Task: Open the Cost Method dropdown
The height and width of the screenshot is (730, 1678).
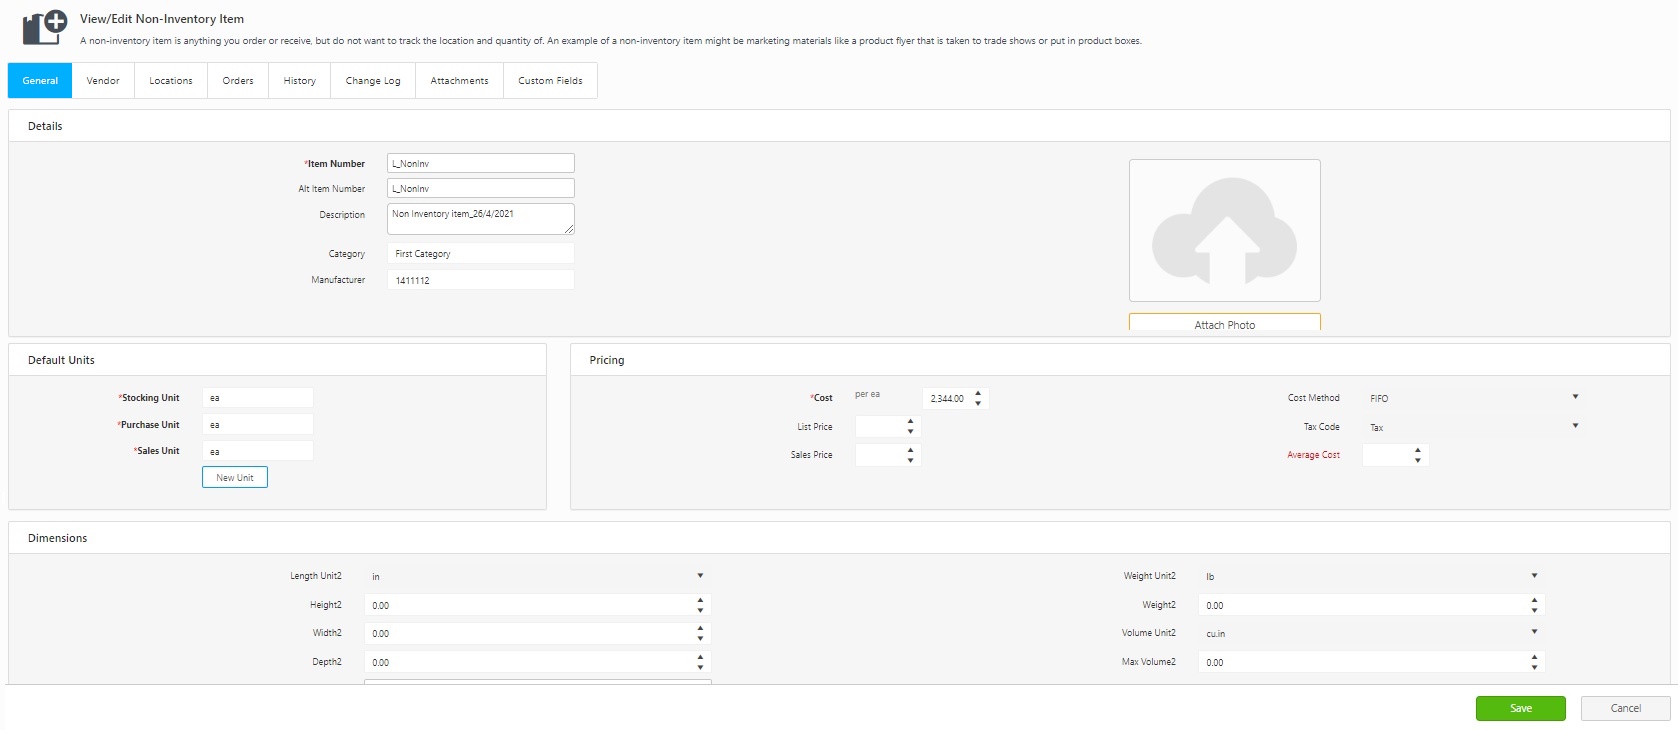Action: 1474,398
